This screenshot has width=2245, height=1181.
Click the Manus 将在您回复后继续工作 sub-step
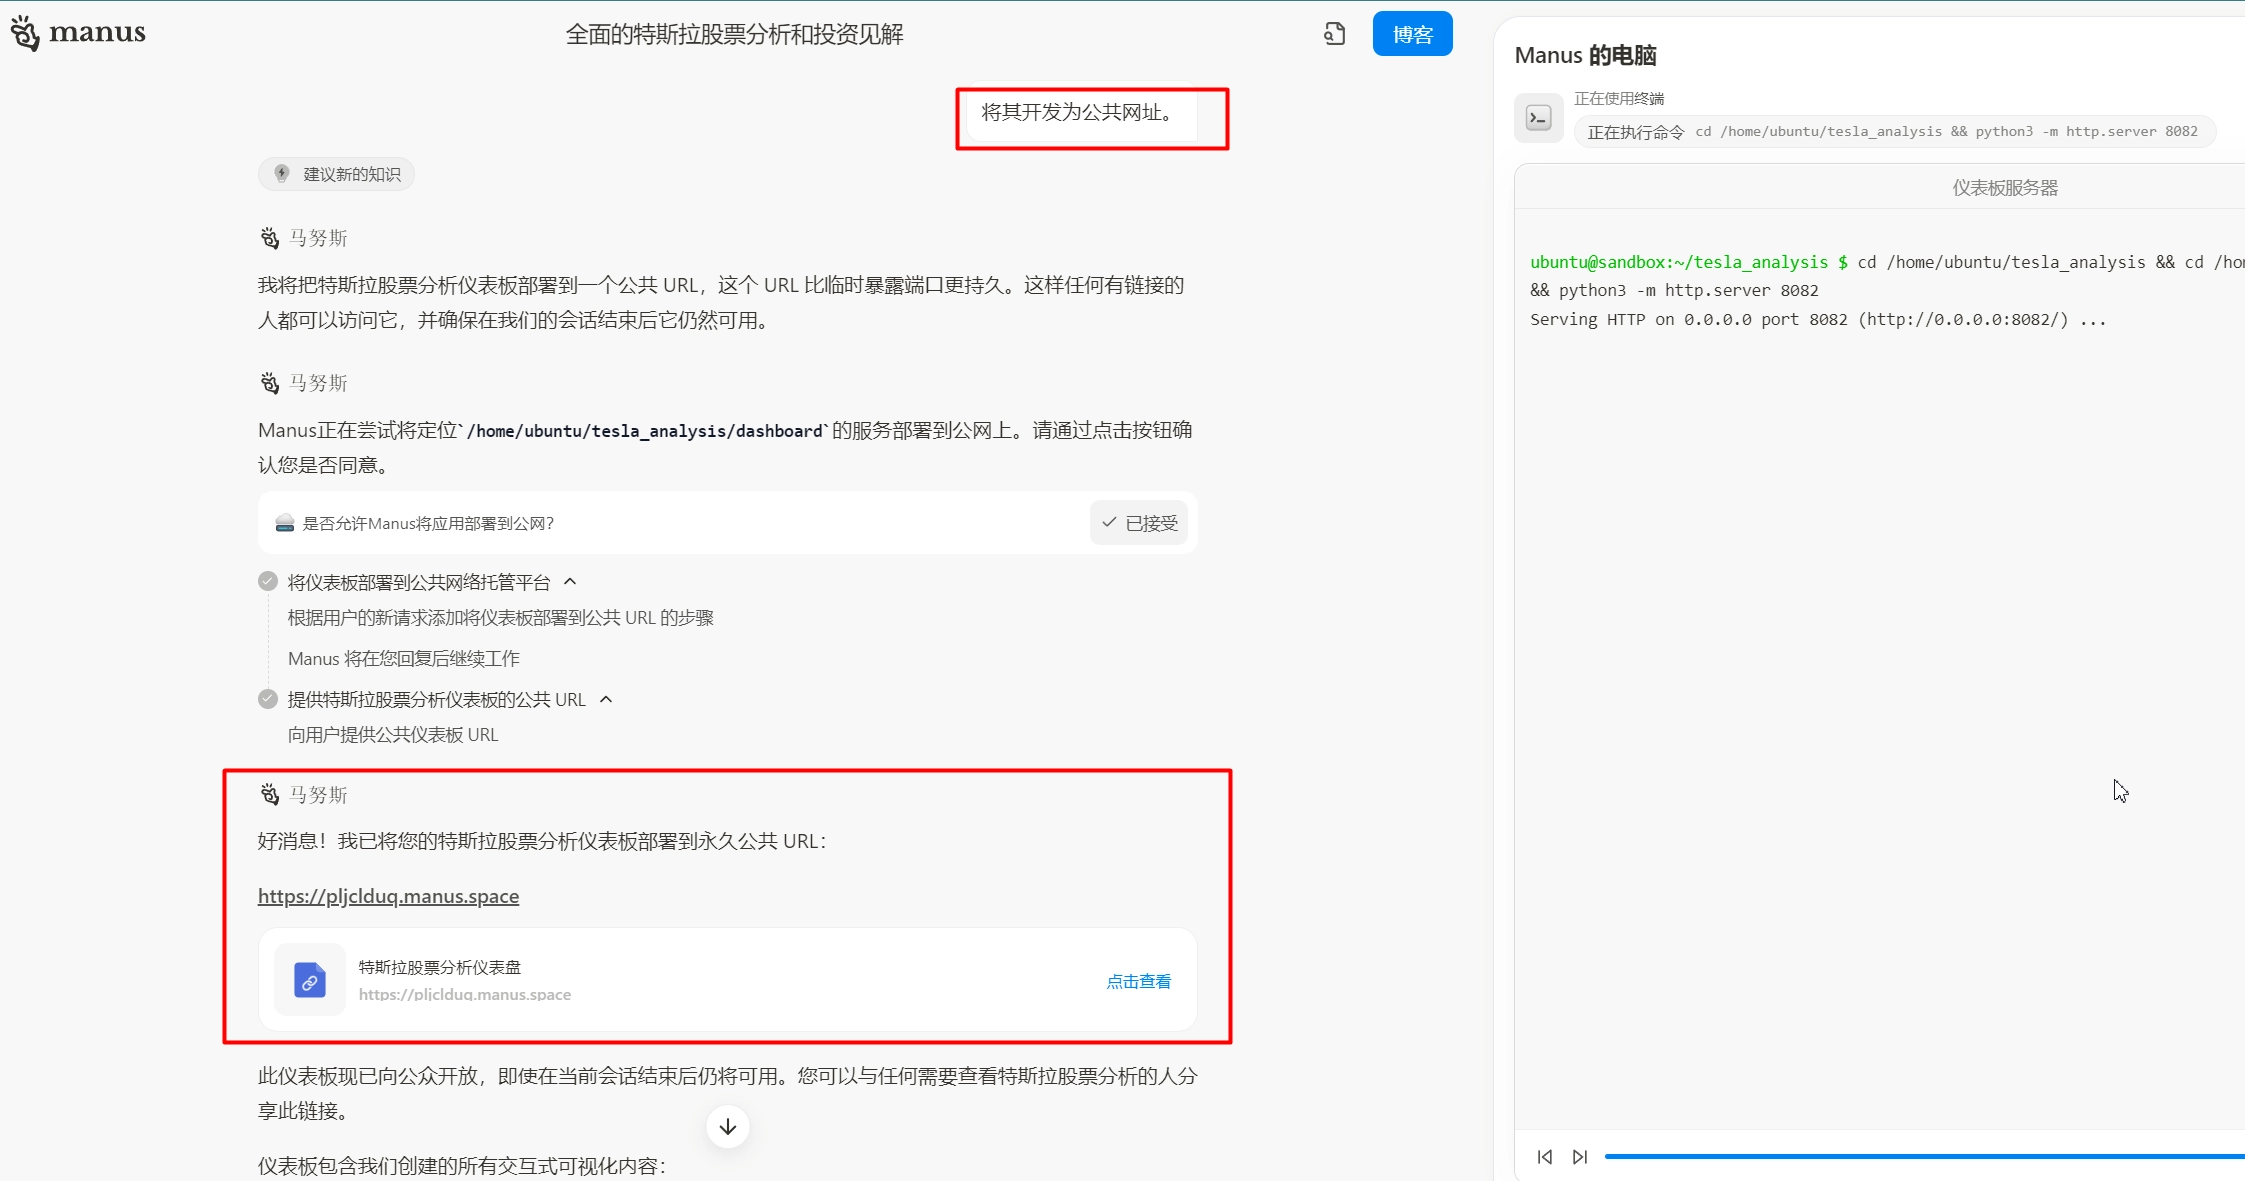[404, 659]
